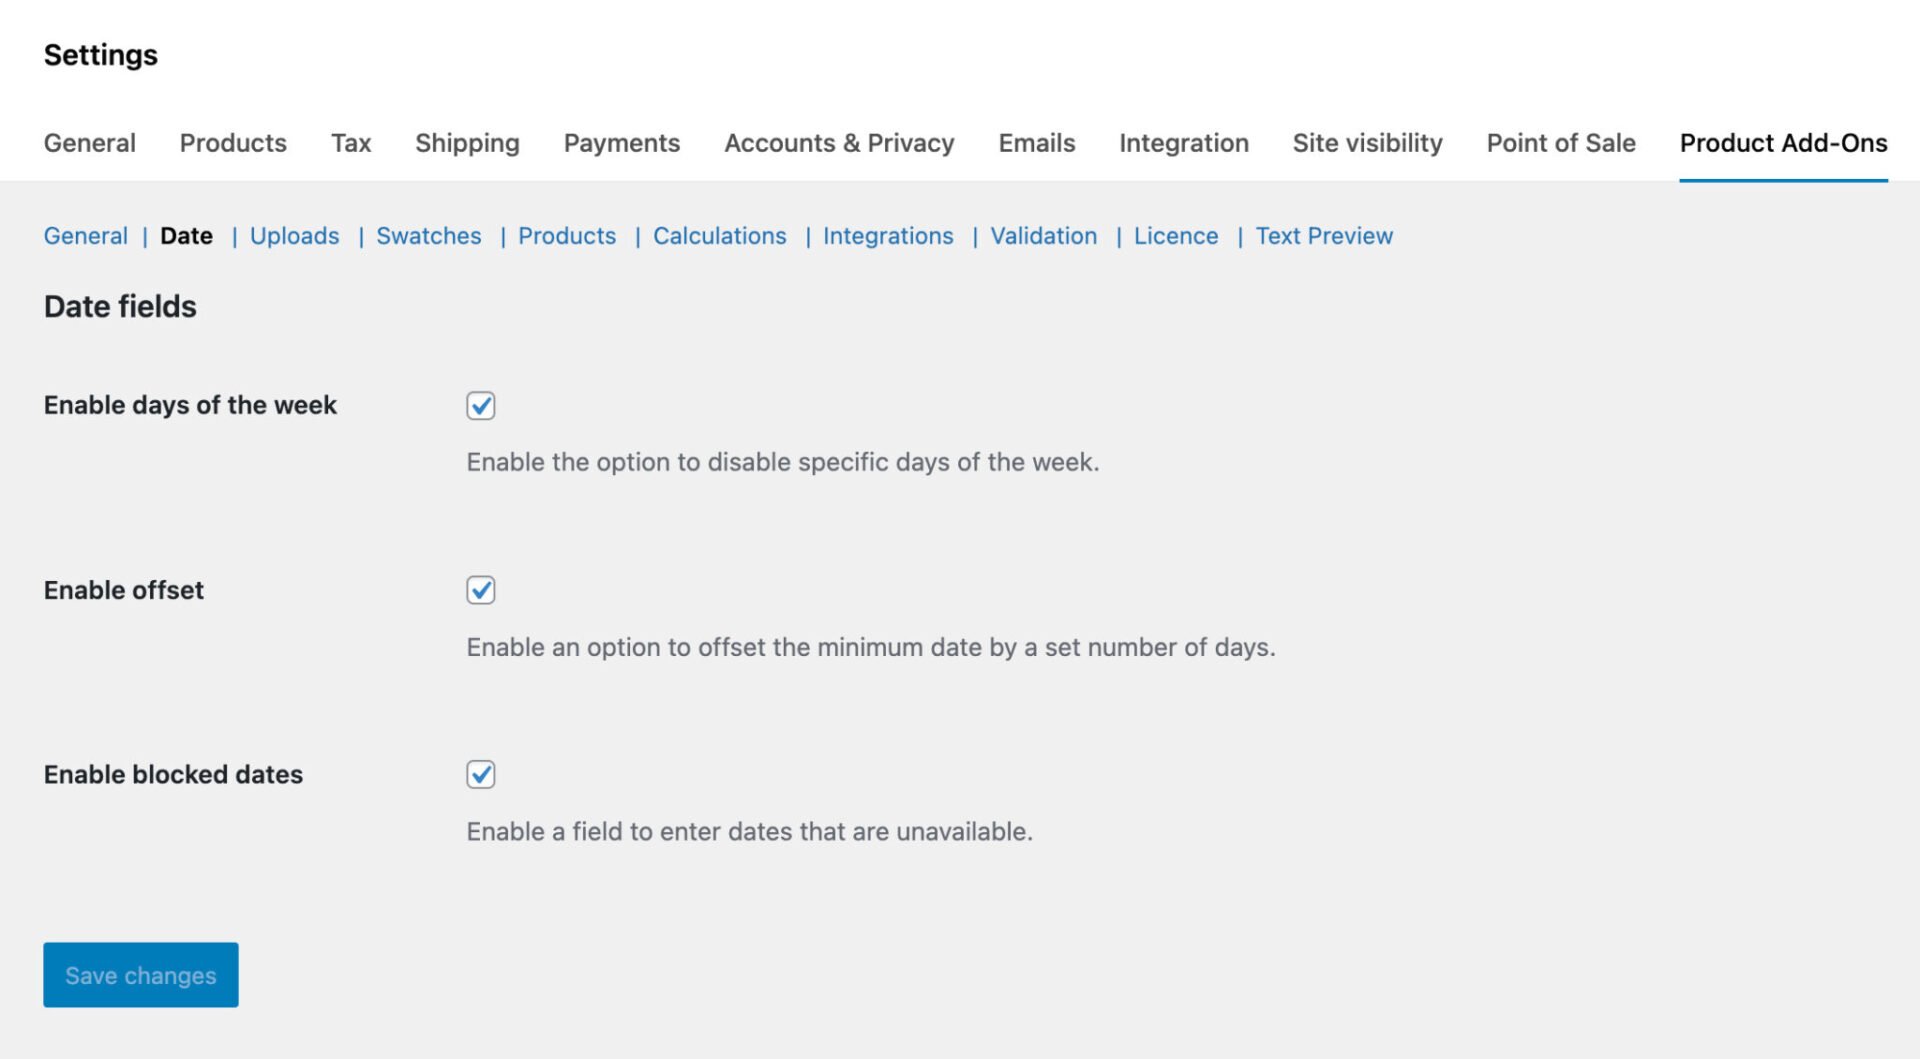
Task: Go to the Swatches settings
Action: (x=428, y=236)
